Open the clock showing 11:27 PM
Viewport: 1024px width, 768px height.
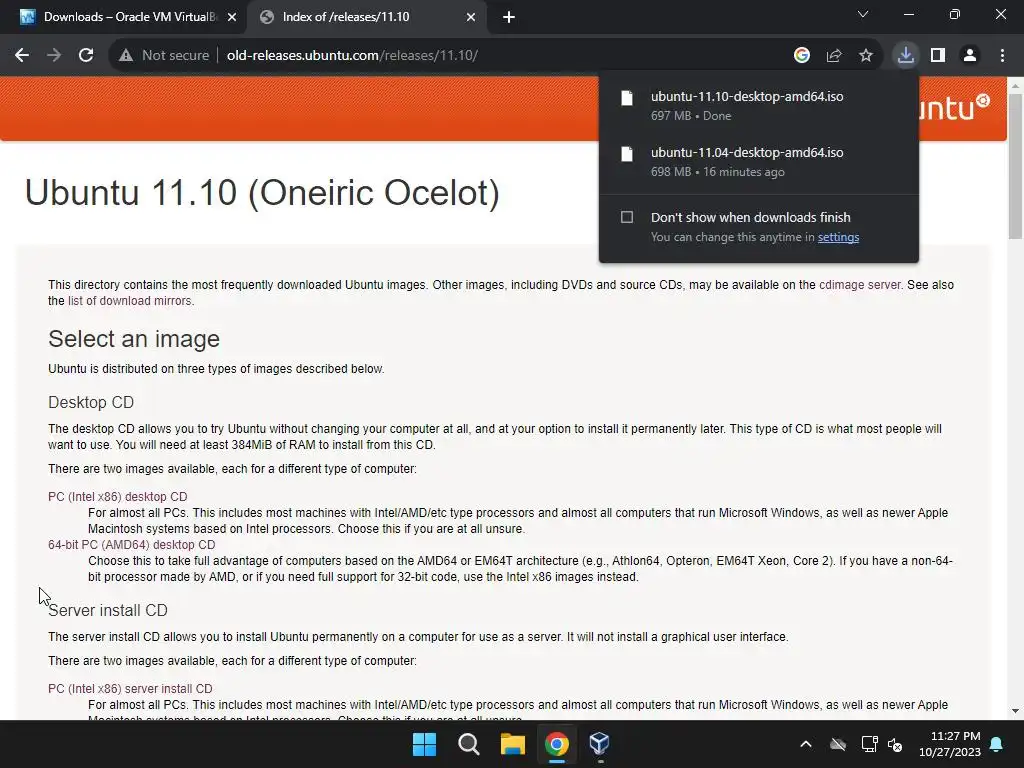[x=950, y=744]
